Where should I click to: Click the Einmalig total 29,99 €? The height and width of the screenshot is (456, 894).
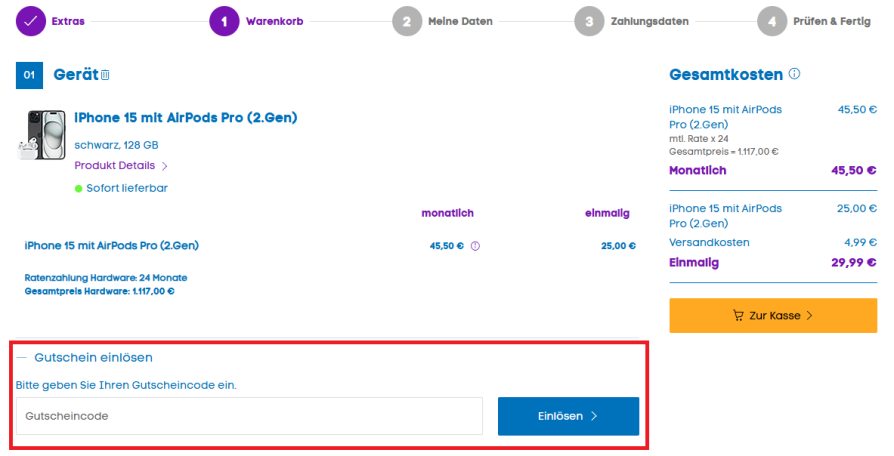pyautogui.click(x=854, y=263)
